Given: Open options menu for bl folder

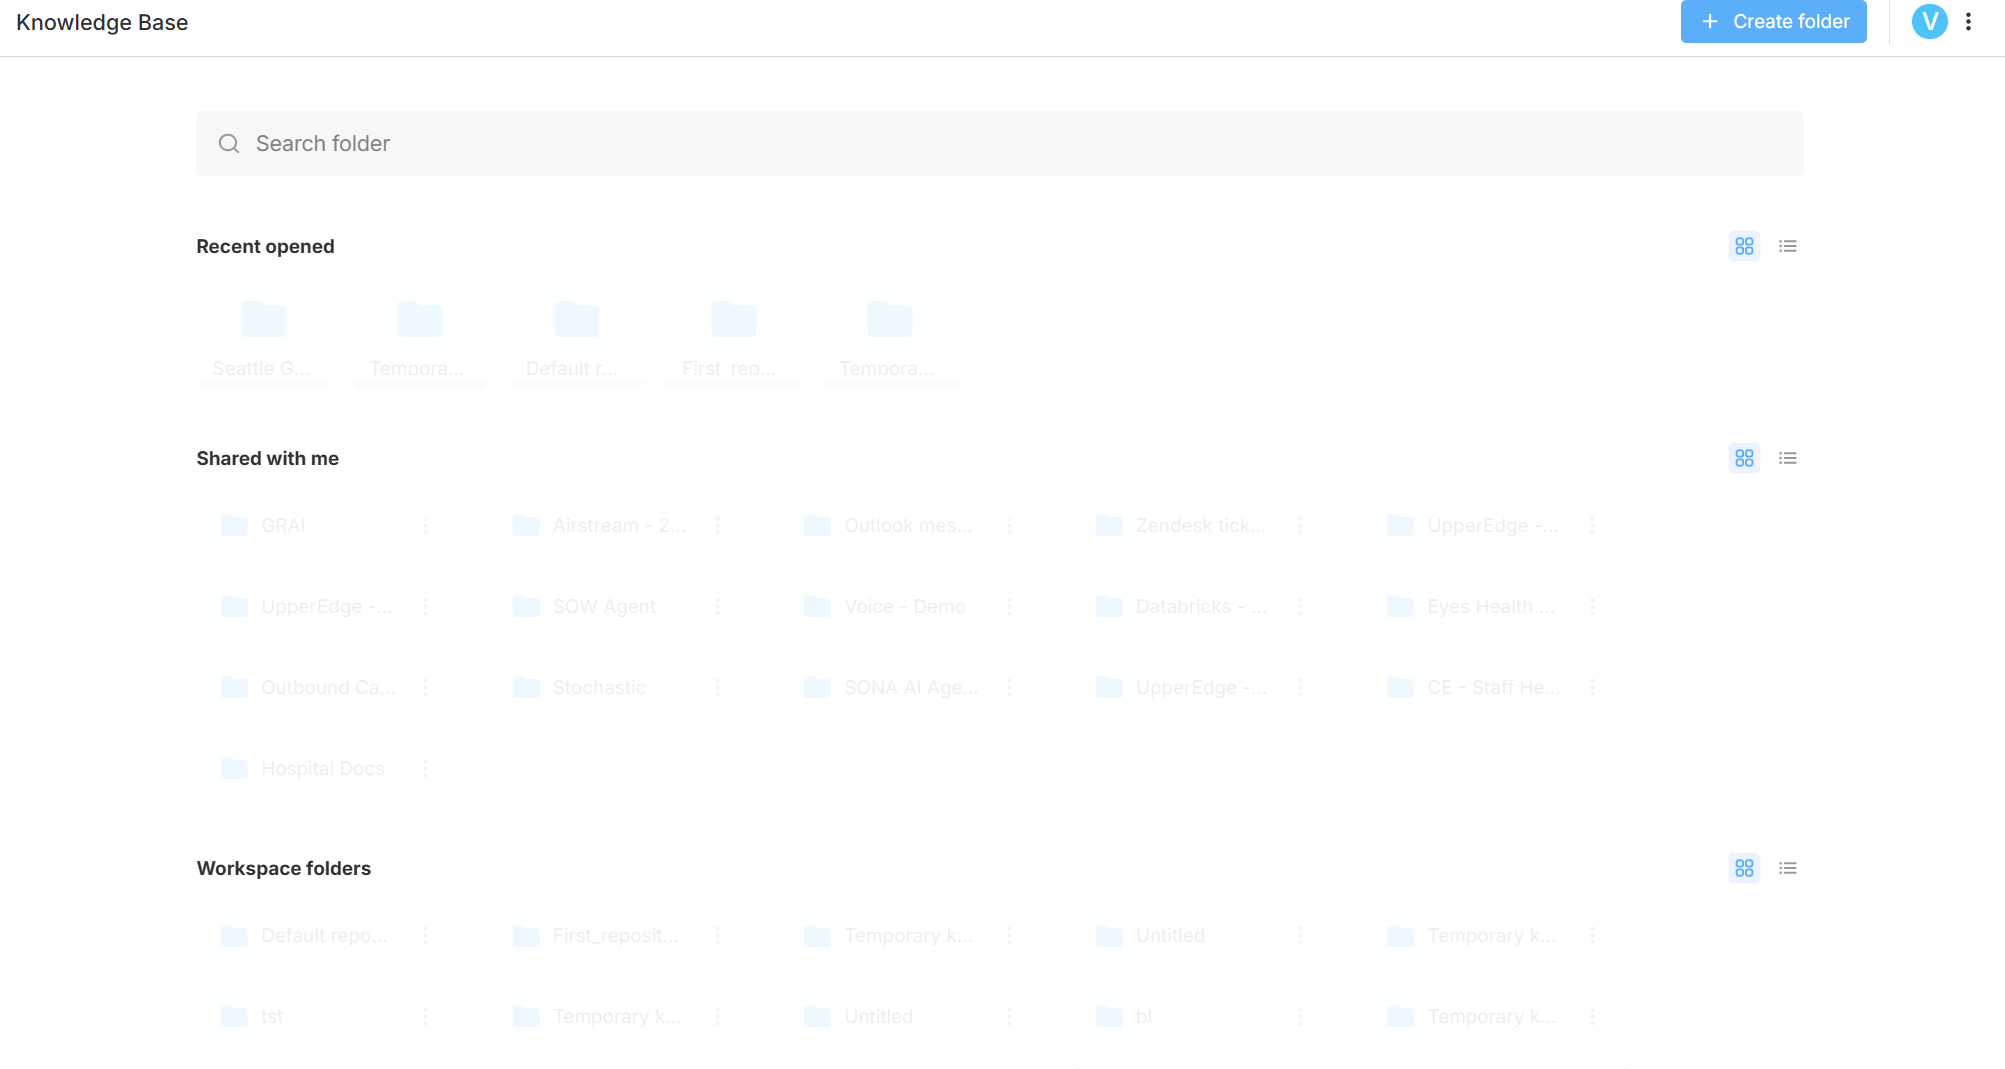Looking at the screenshot, I should point(1300,1017).
